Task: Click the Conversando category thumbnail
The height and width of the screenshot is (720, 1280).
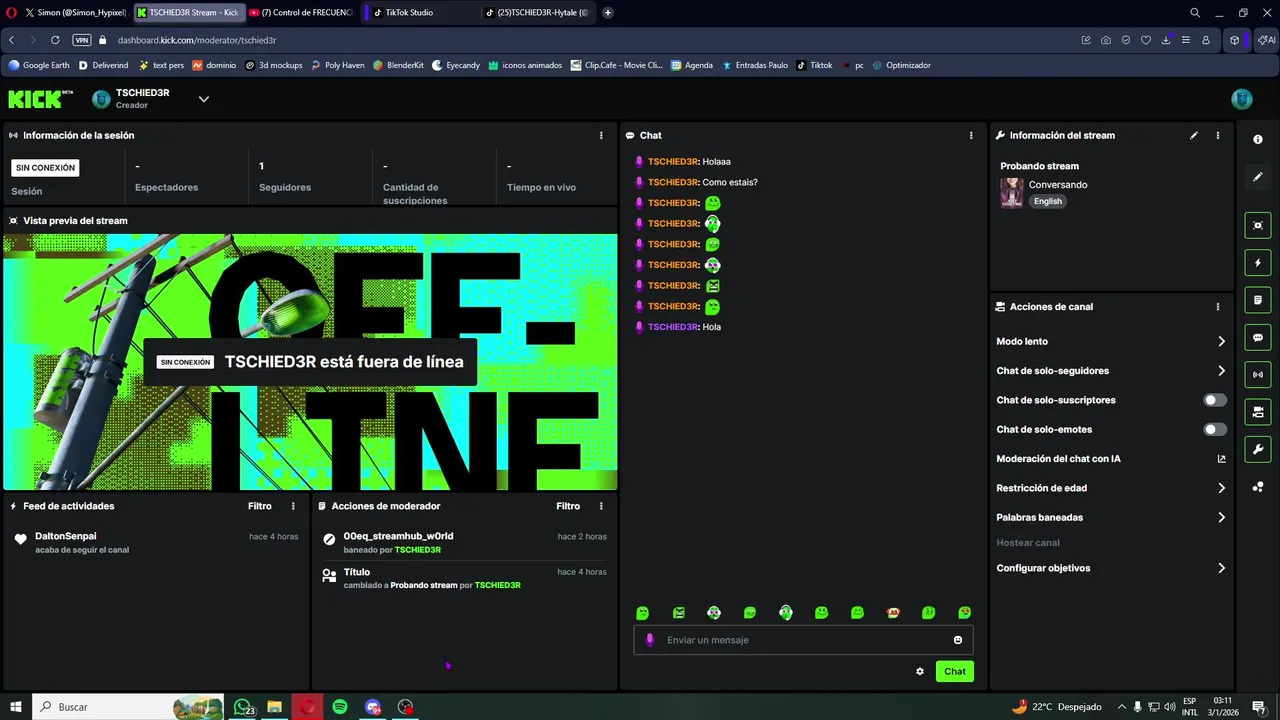Action: click(1012, 193)
